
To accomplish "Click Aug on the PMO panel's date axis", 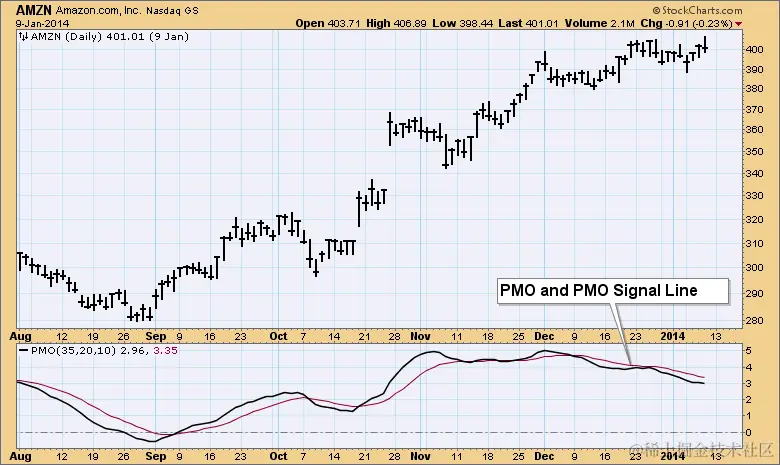I will tap(20, 456).
